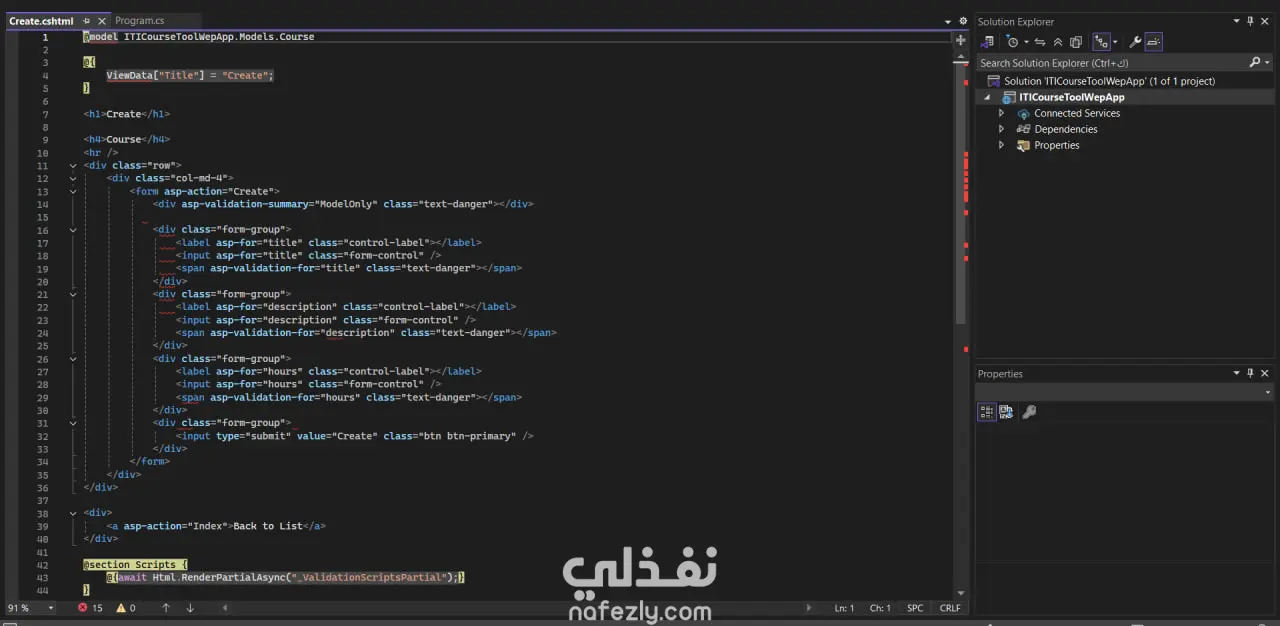Open Property Pages wrench icon
The width and height of the screenshot is (1280, 626).
click(x=1029, y=412)
